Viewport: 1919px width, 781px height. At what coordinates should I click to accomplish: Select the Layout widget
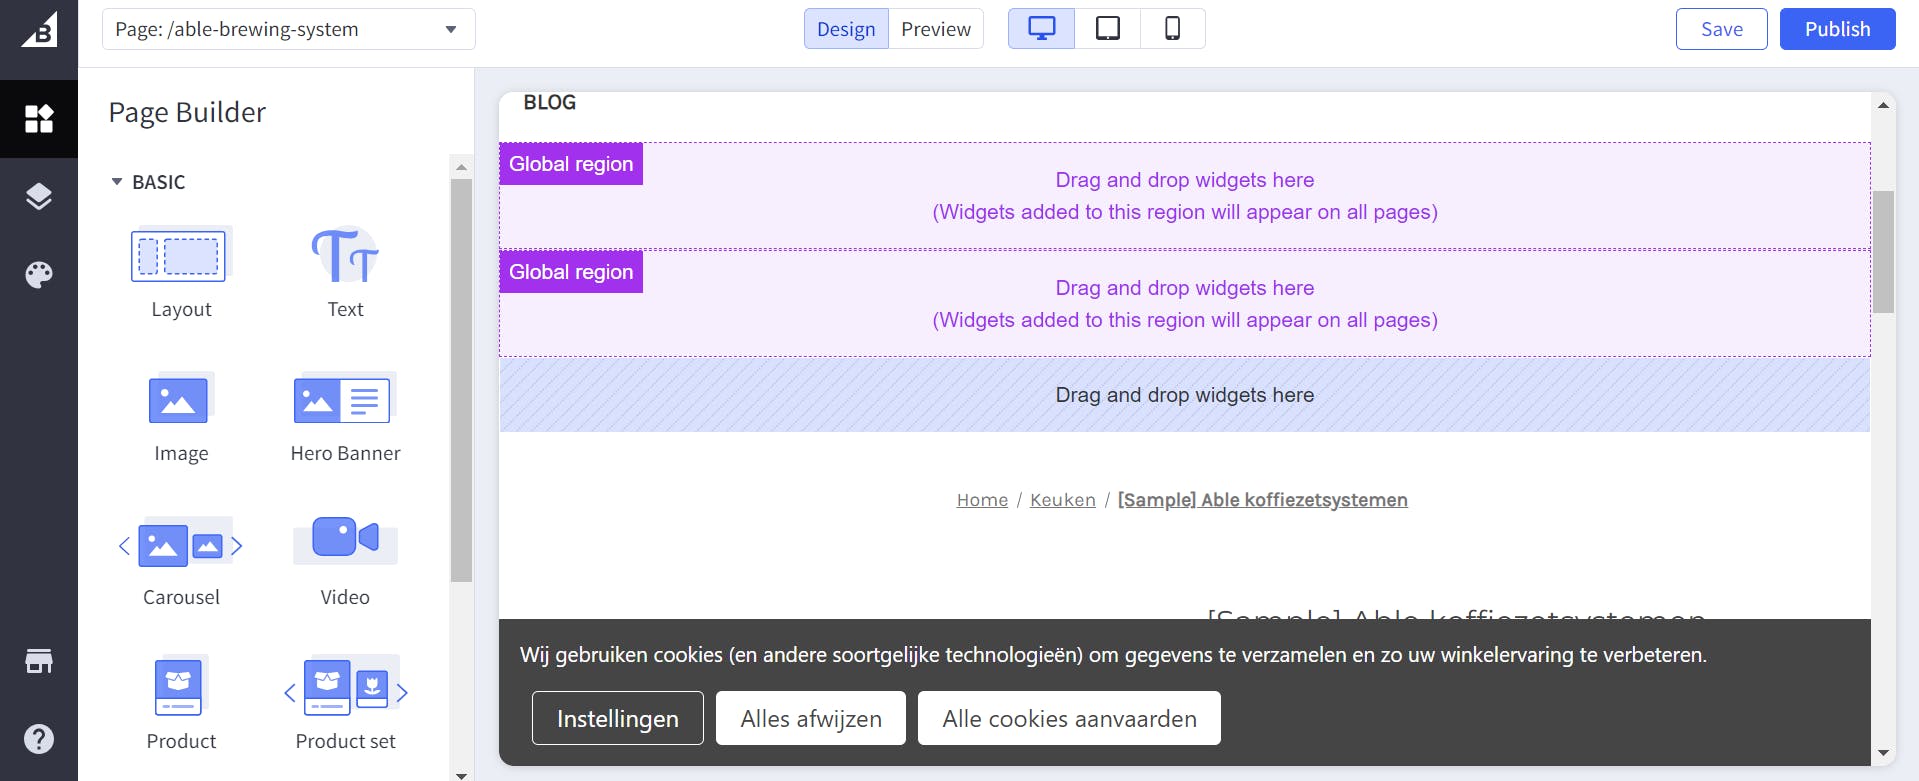181,272
